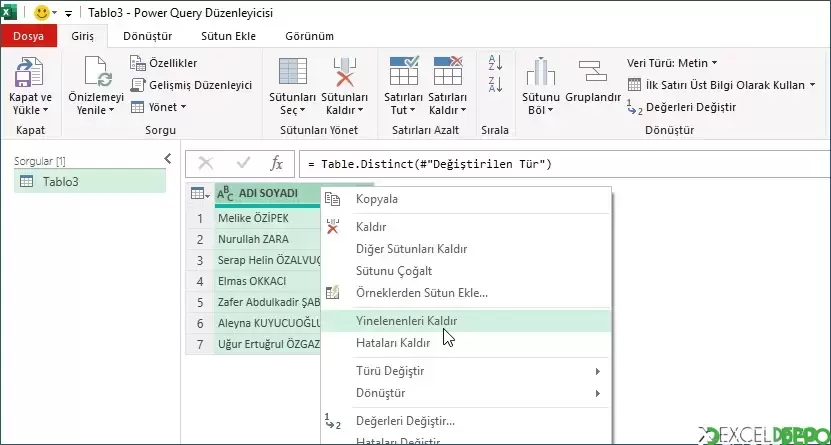
Task: Click the fx function icon
Action: click(x=276, y=164)
